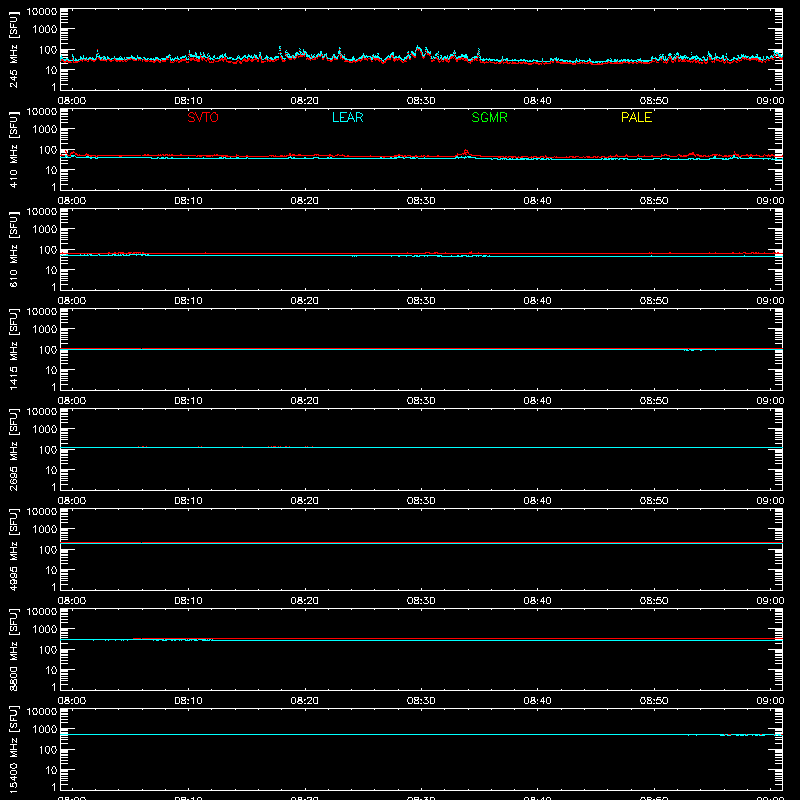
Task: Click the 10 label on 1415 MHz axis
Action: [51, 370]
